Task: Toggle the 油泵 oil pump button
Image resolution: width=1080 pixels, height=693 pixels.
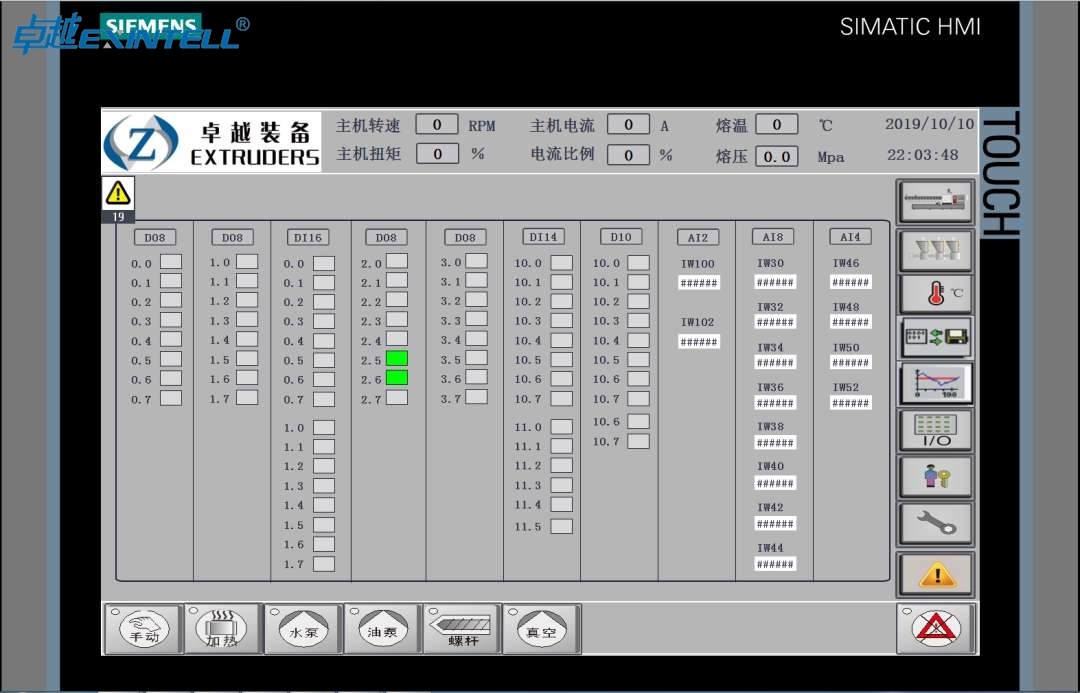Action: (383, 629)
